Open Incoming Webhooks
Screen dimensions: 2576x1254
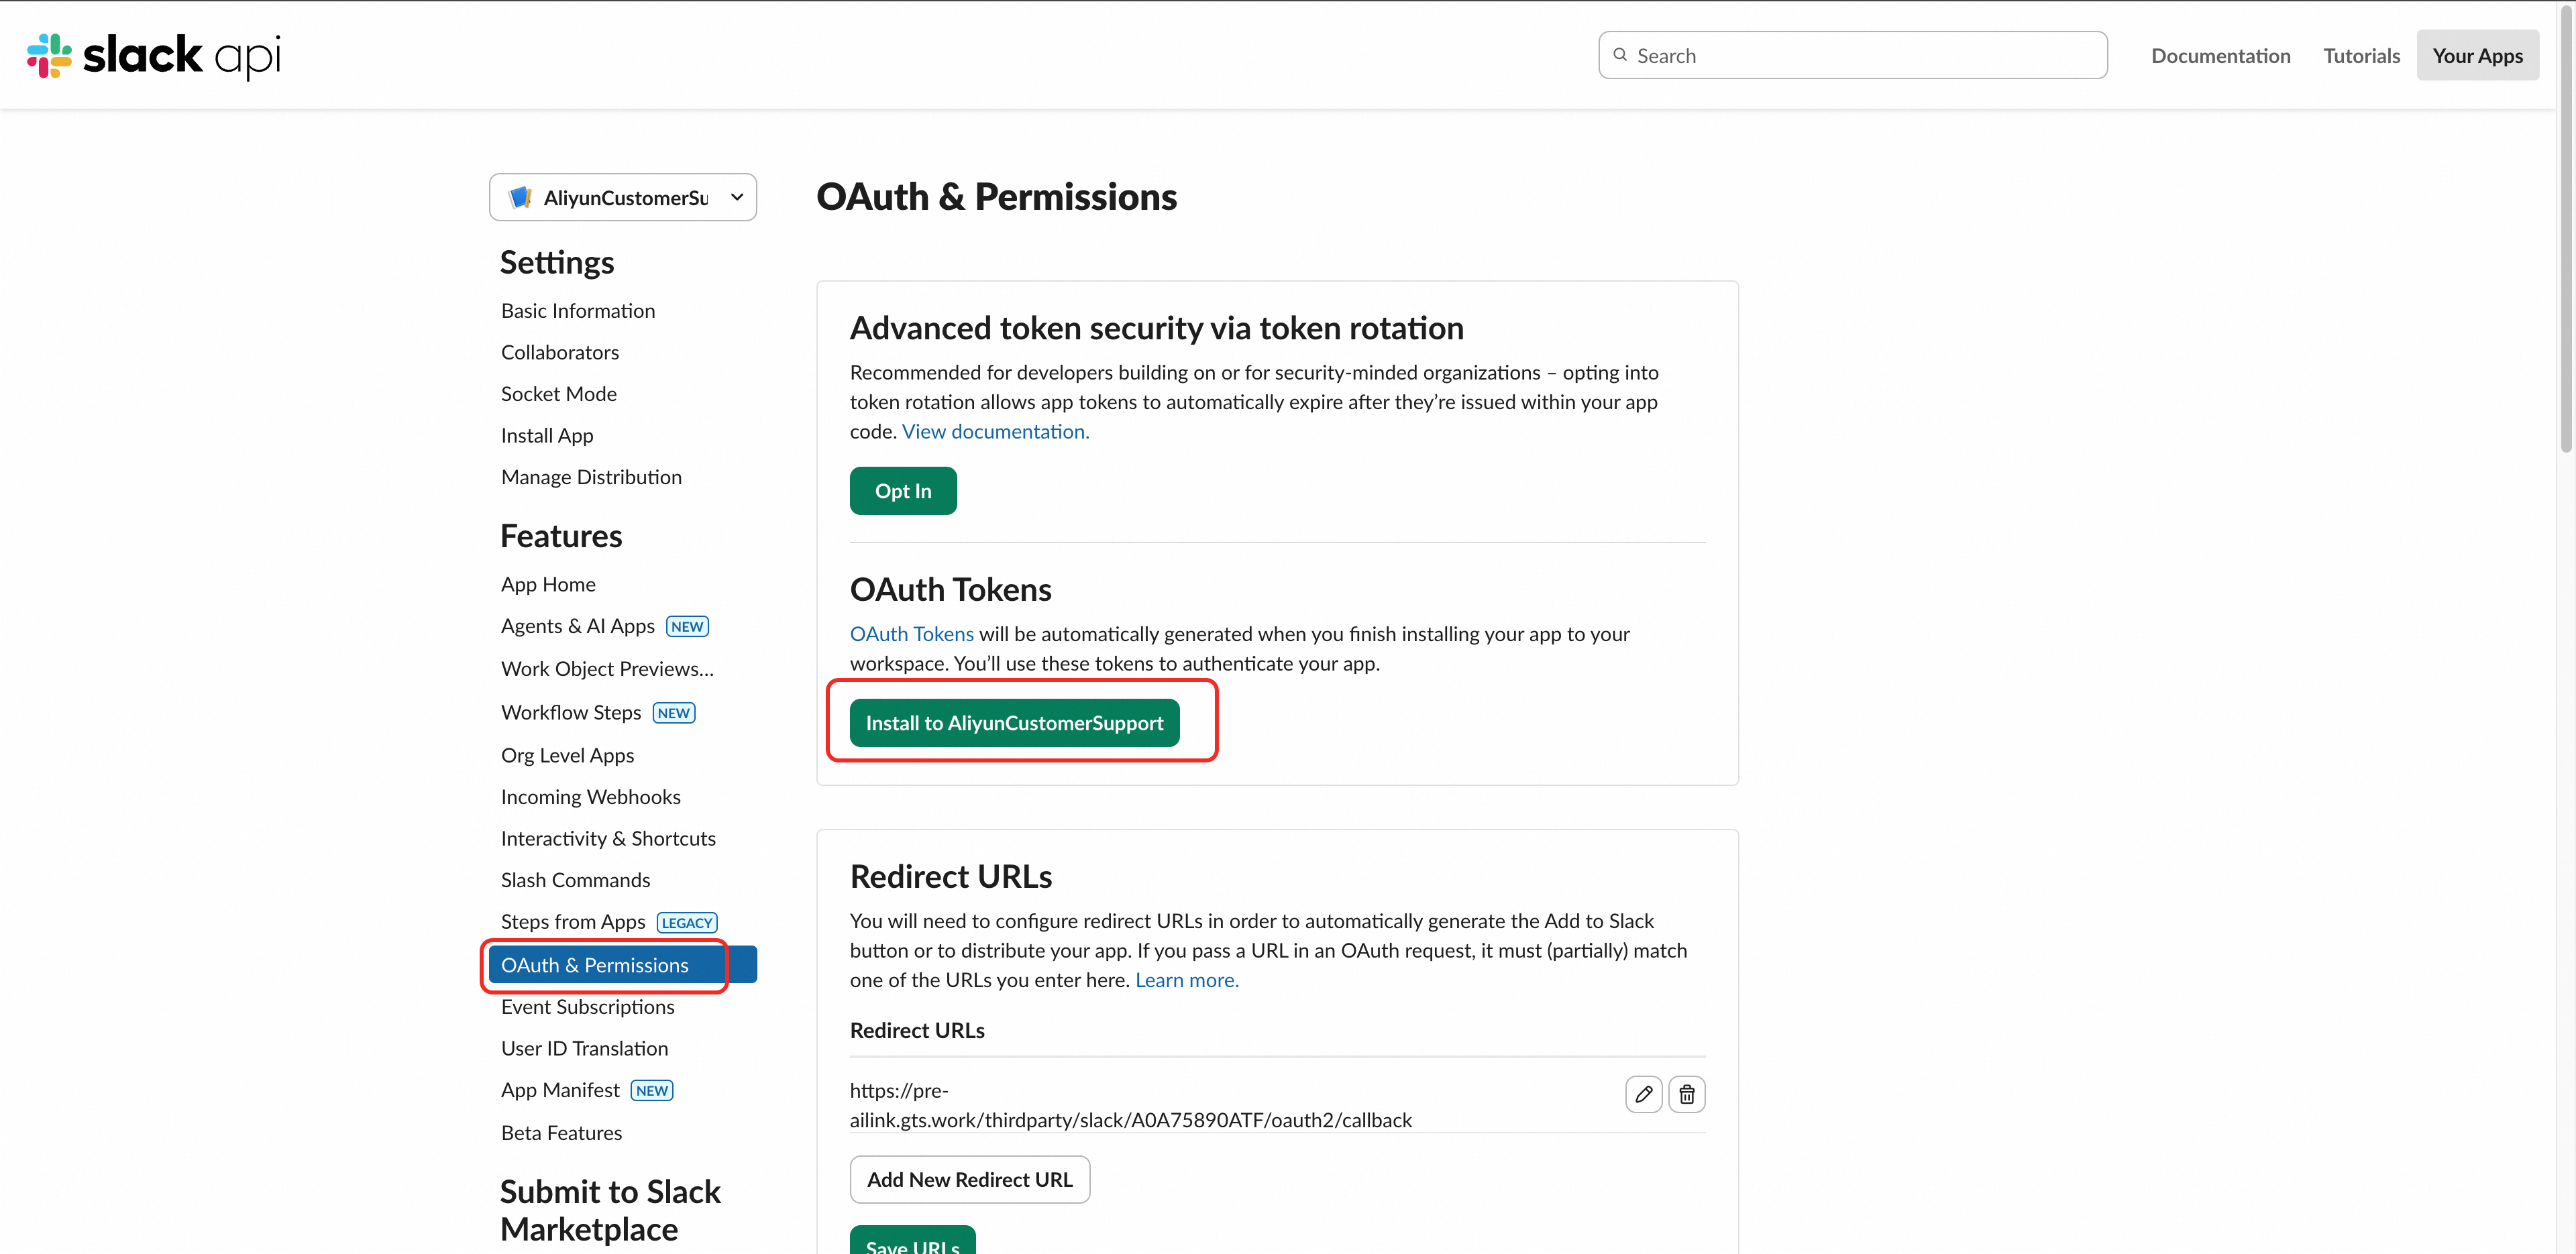click(590, 797)
